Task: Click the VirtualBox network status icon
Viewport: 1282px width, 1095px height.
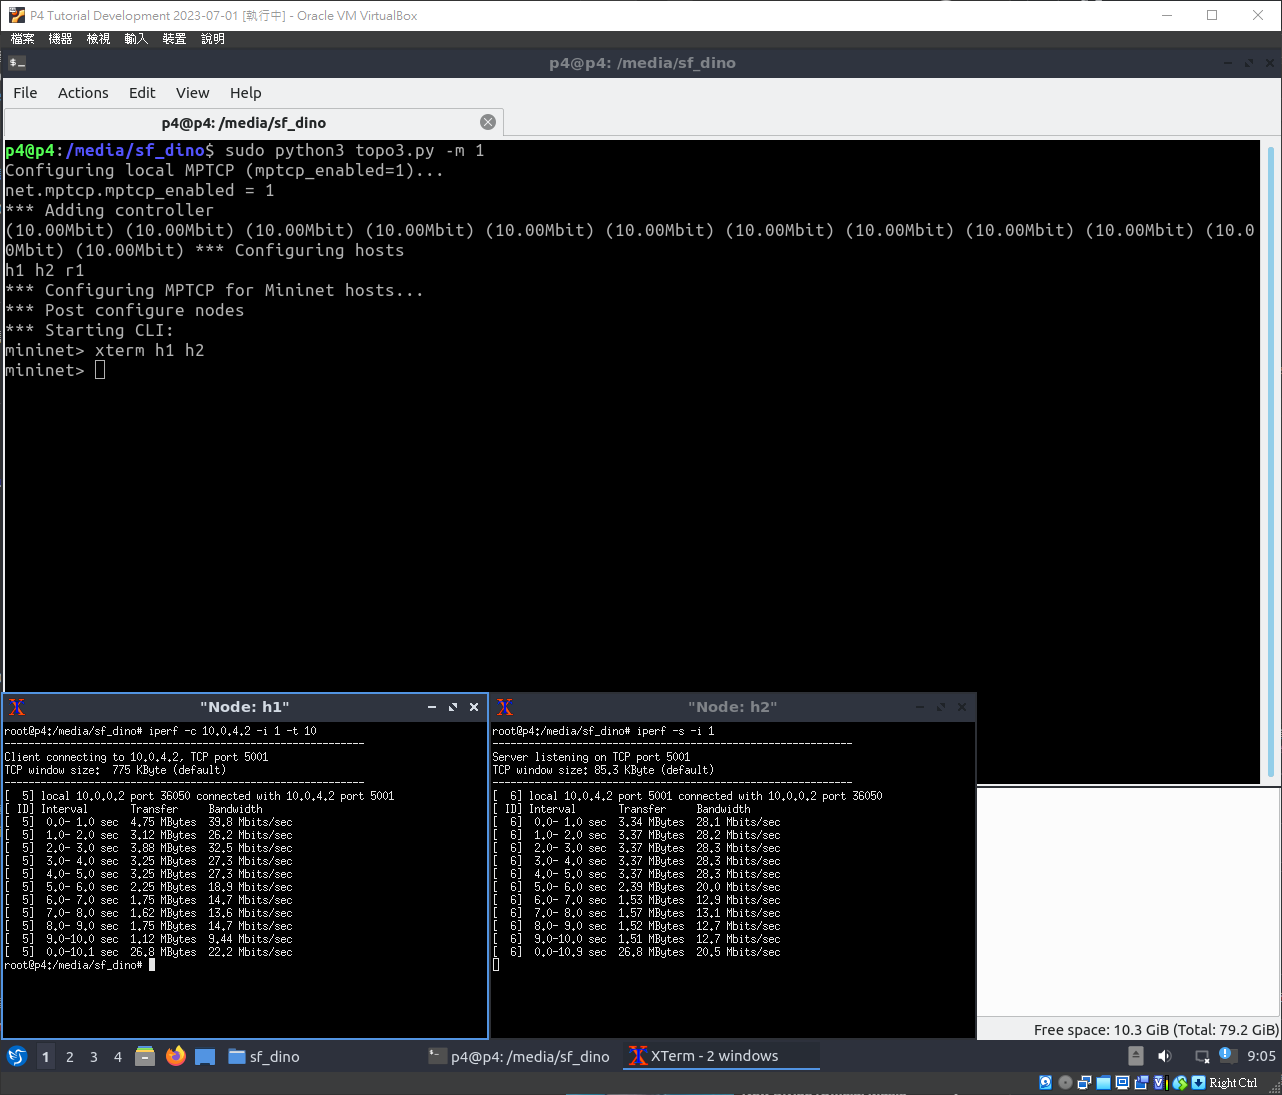Action: [x=1084, y=1082]
